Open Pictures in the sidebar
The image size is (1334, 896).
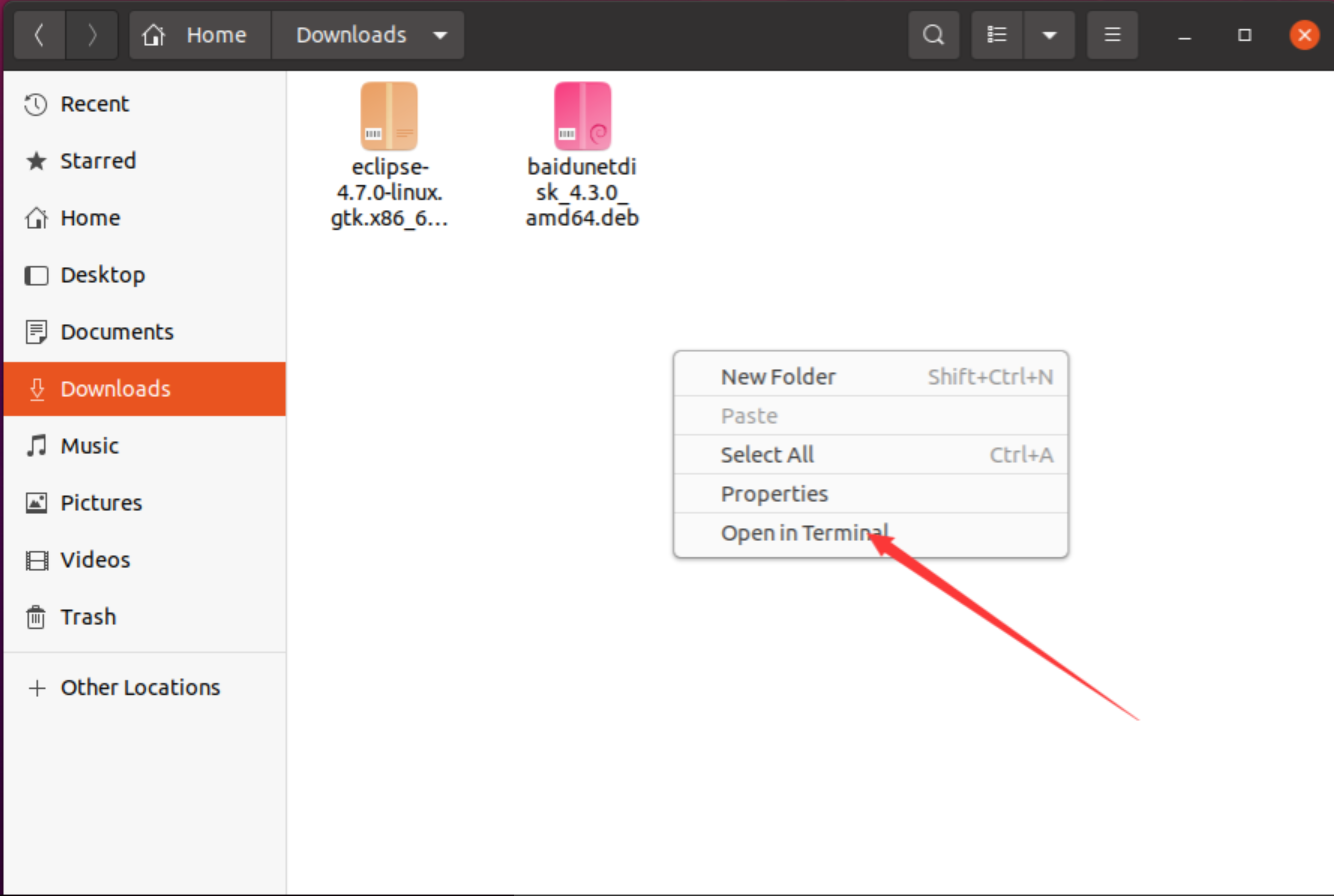click(x=144, y=503)
